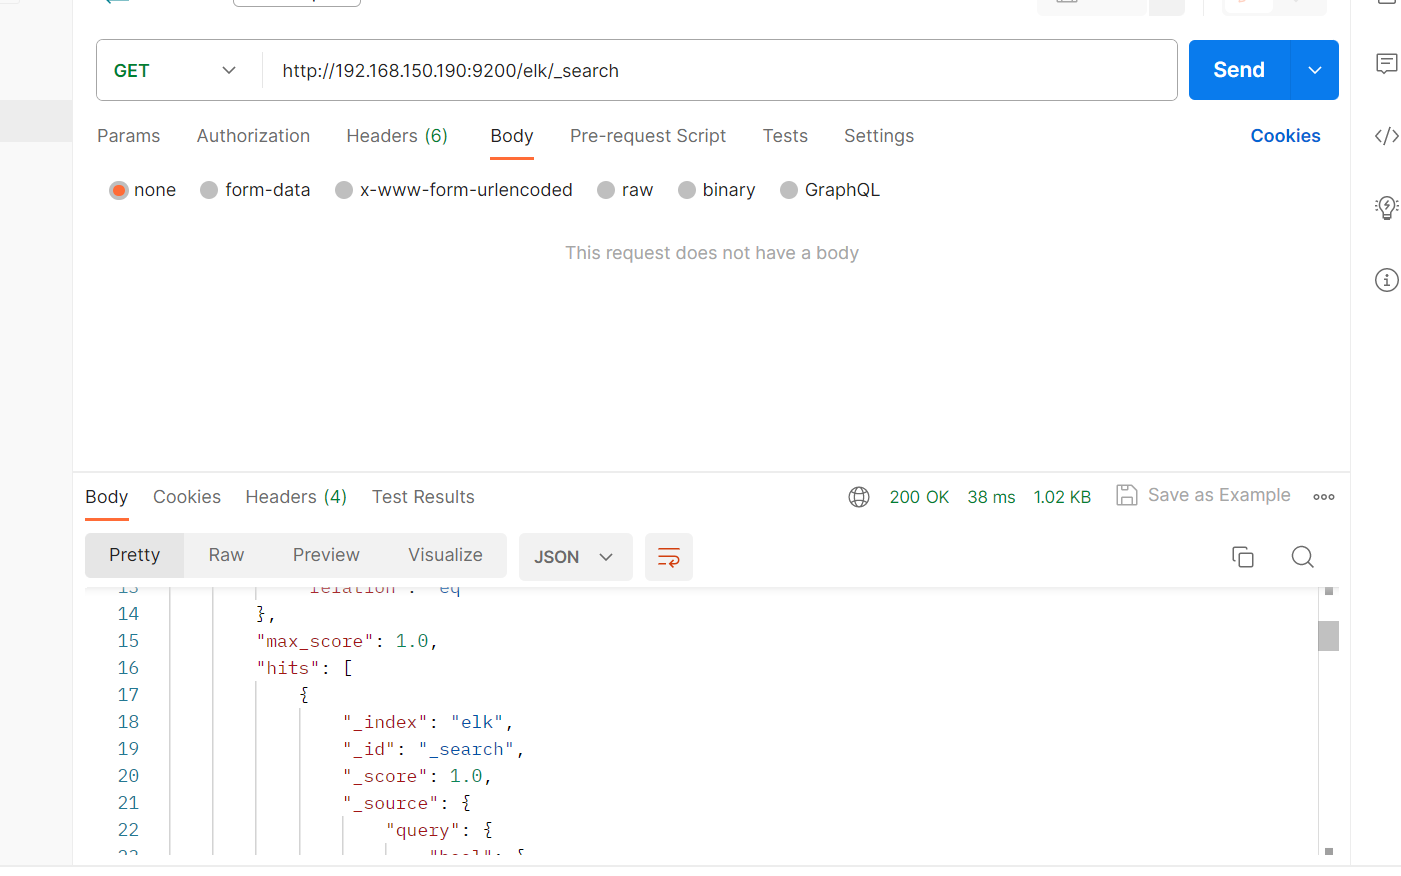This screenshot has height=876, width=1401.
Task: Click line number 18 in gutter
Action: click(128, 722)
